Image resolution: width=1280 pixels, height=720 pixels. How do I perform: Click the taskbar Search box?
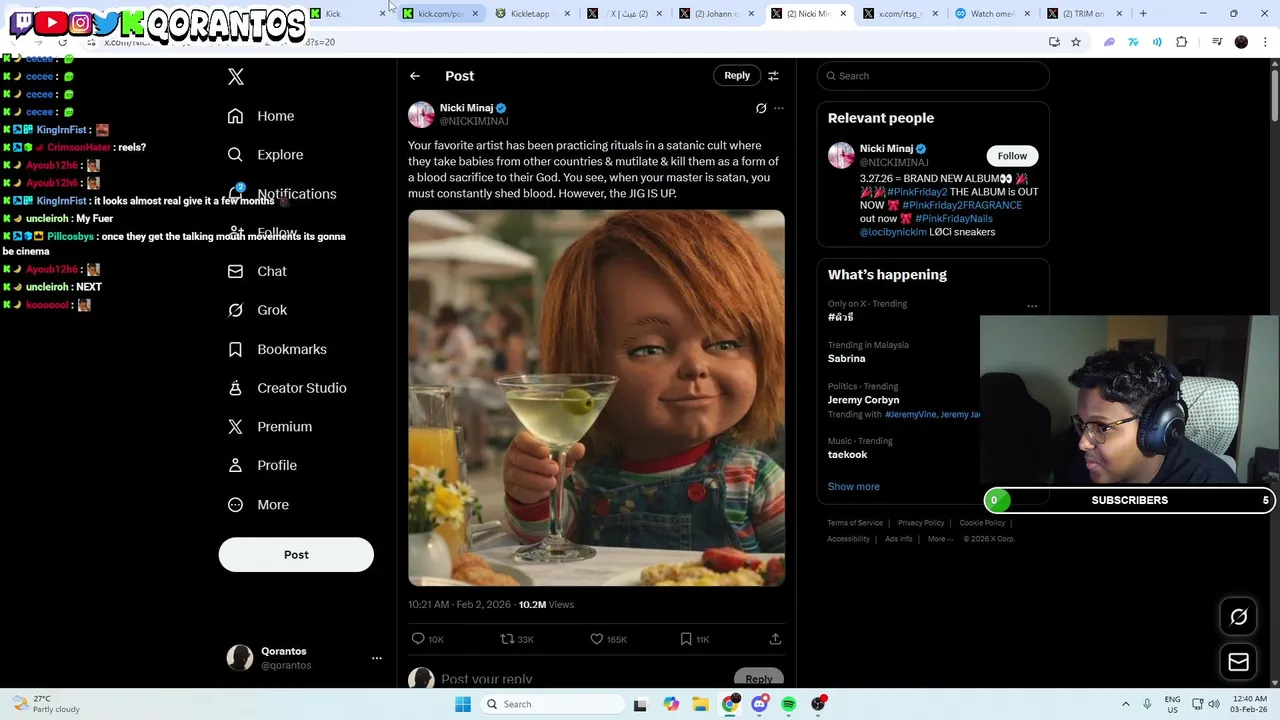553,704
